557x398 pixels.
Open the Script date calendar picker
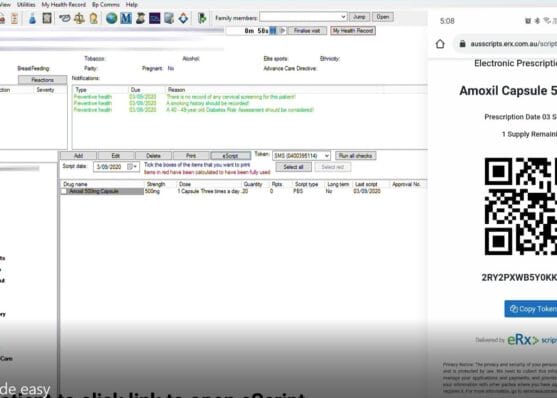[x=132, y=167]
